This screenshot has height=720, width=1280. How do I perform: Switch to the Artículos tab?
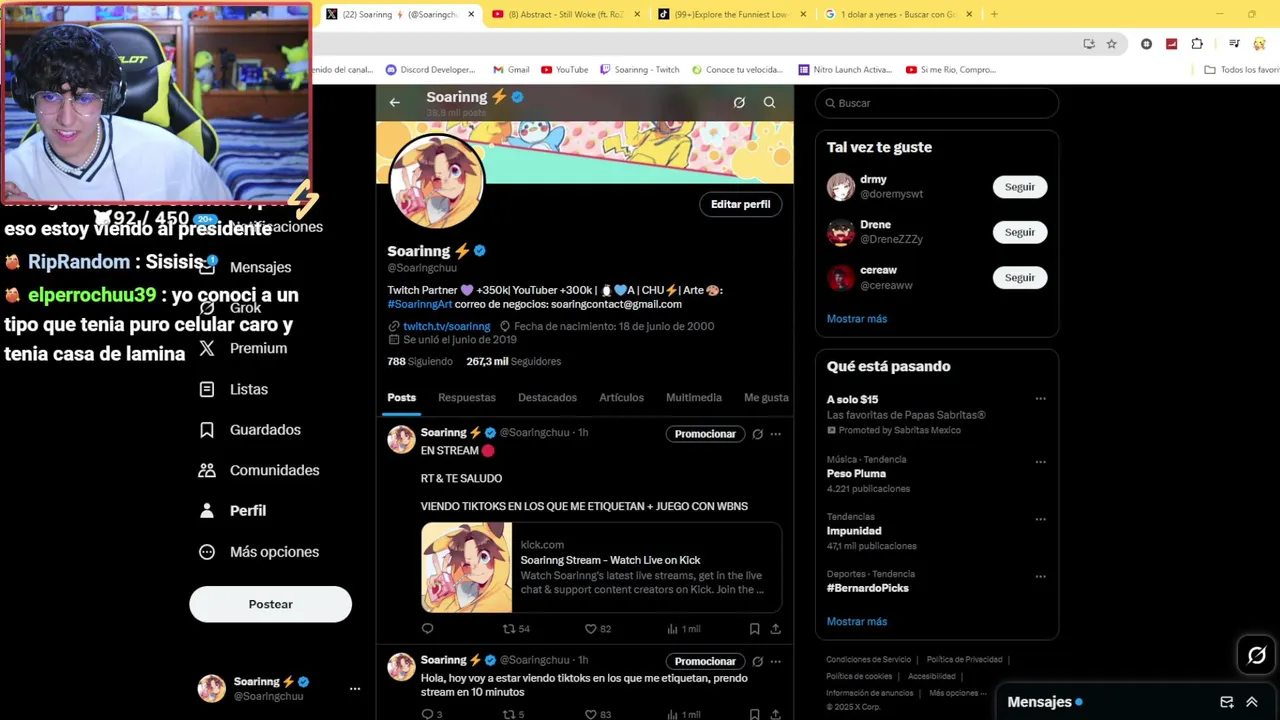(x=621, y=397)
